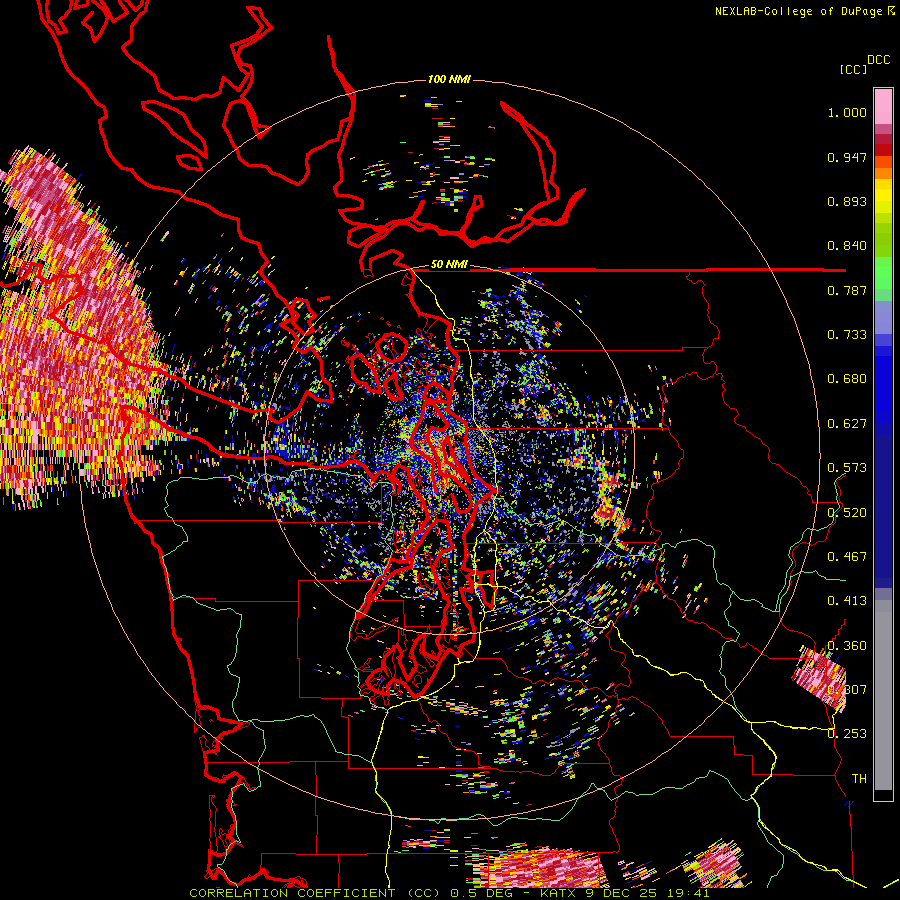Click the 0.413 legend value
Viewport: 900px width, 900px height.
click(x=847, y=601)
